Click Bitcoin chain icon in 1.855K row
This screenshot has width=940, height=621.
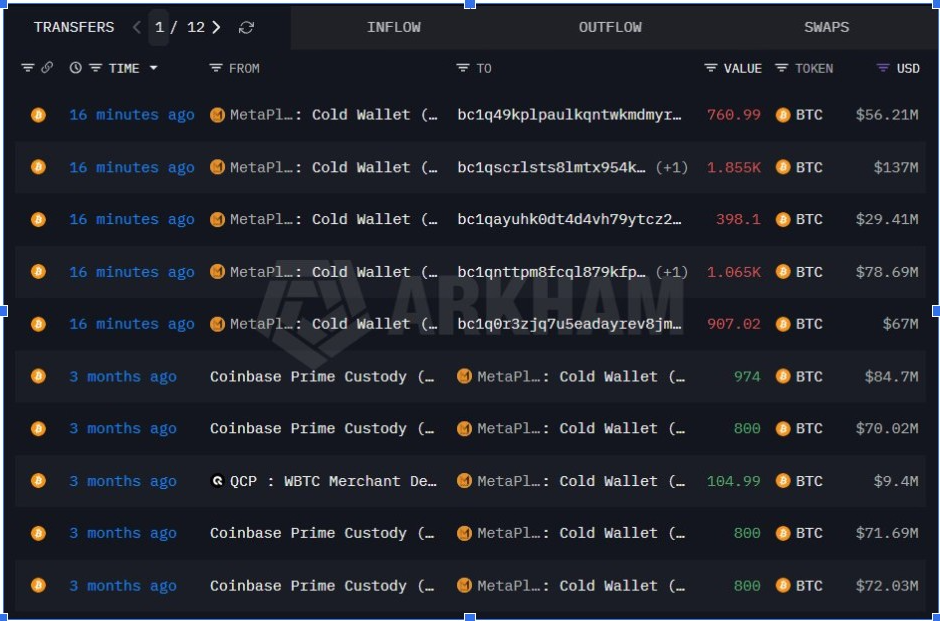pos(38,167)
